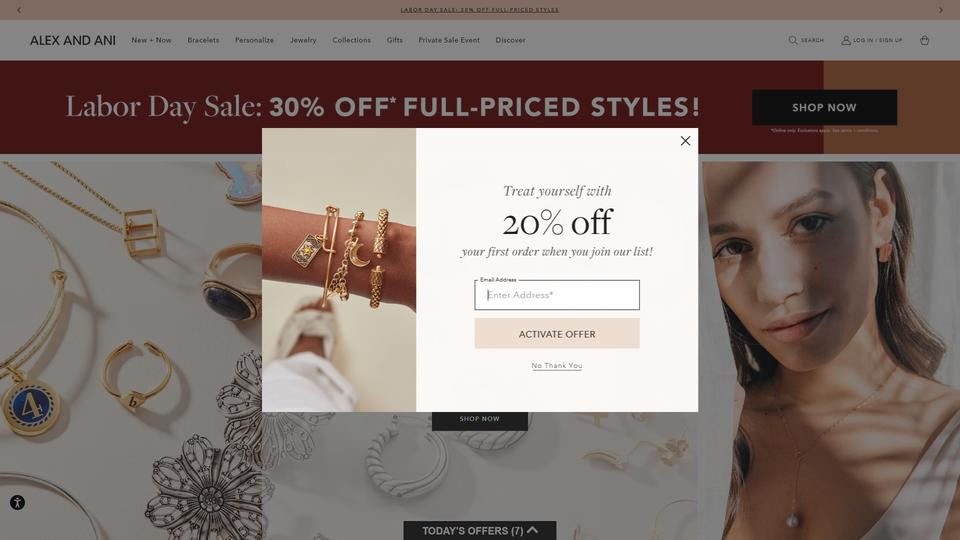Open the Bracelets menu
Viewport: 960px width, 540px height.
coord(203,40)
